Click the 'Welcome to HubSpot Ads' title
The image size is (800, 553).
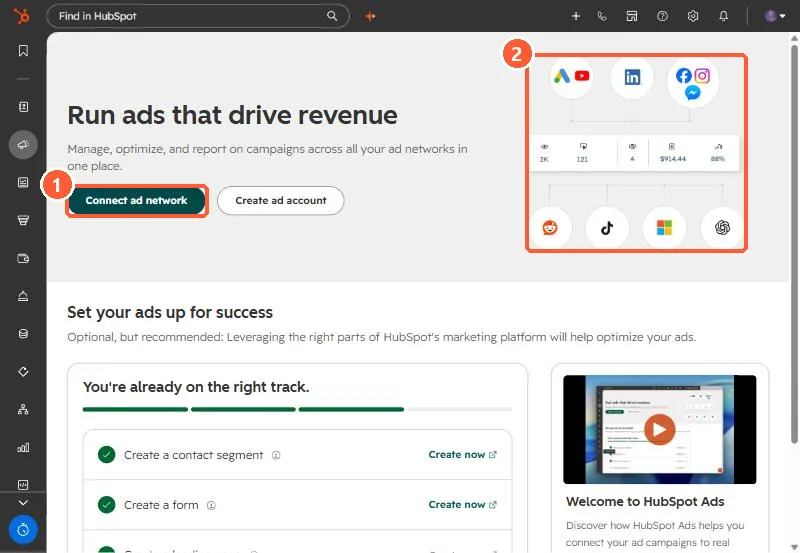click(x=645, y=501)
